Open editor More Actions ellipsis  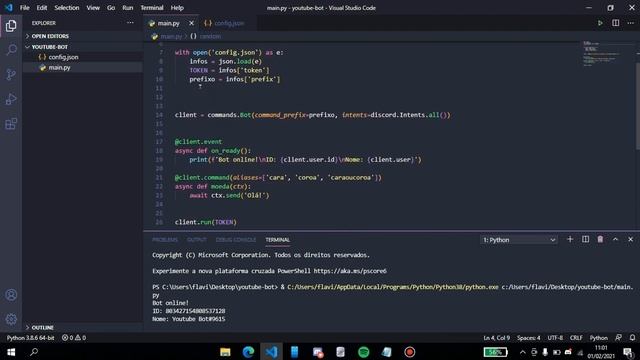point(631,23)
